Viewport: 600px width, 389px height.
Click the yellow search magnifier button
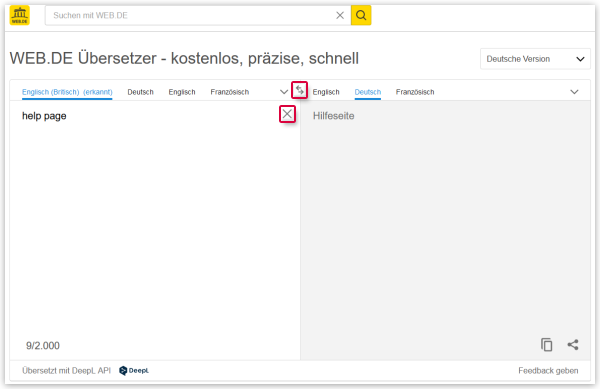pyautogui.click(x=361, y=15)
